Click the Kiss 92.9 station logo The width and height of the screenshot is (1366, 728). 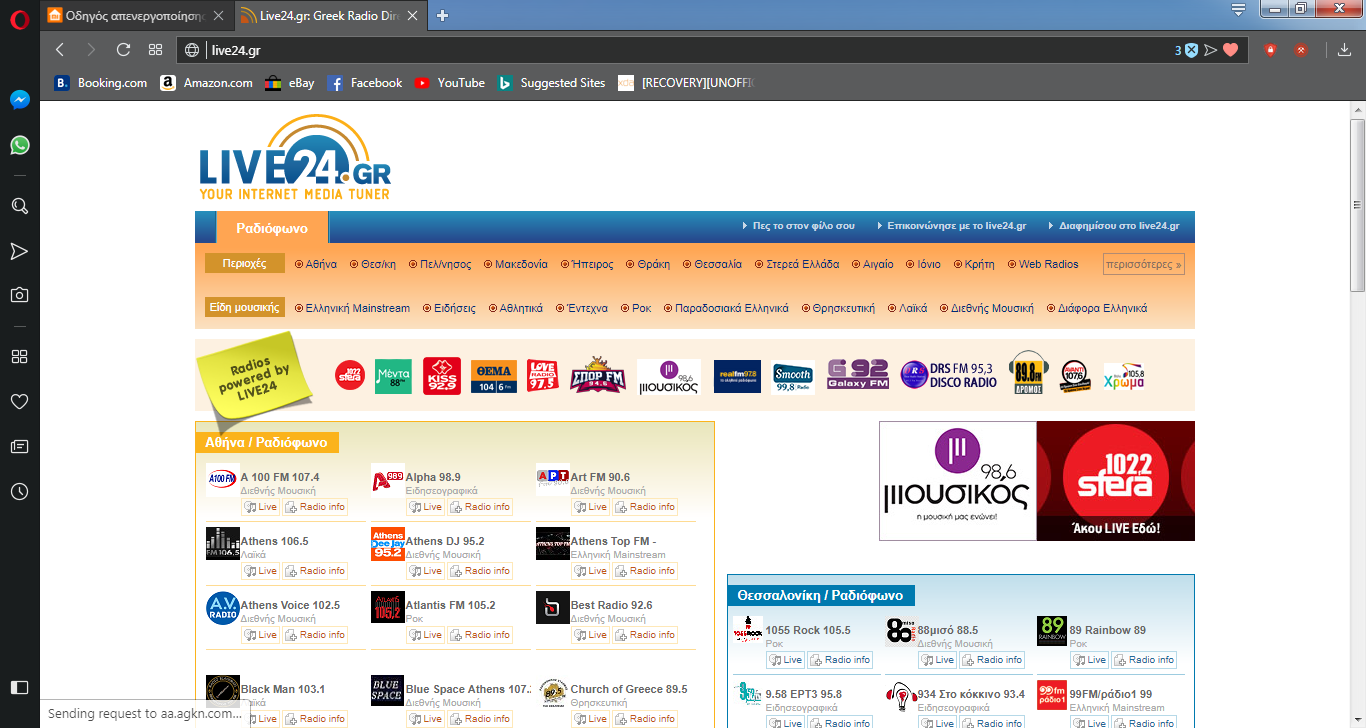pyautogui.click(x=441, y=376)
